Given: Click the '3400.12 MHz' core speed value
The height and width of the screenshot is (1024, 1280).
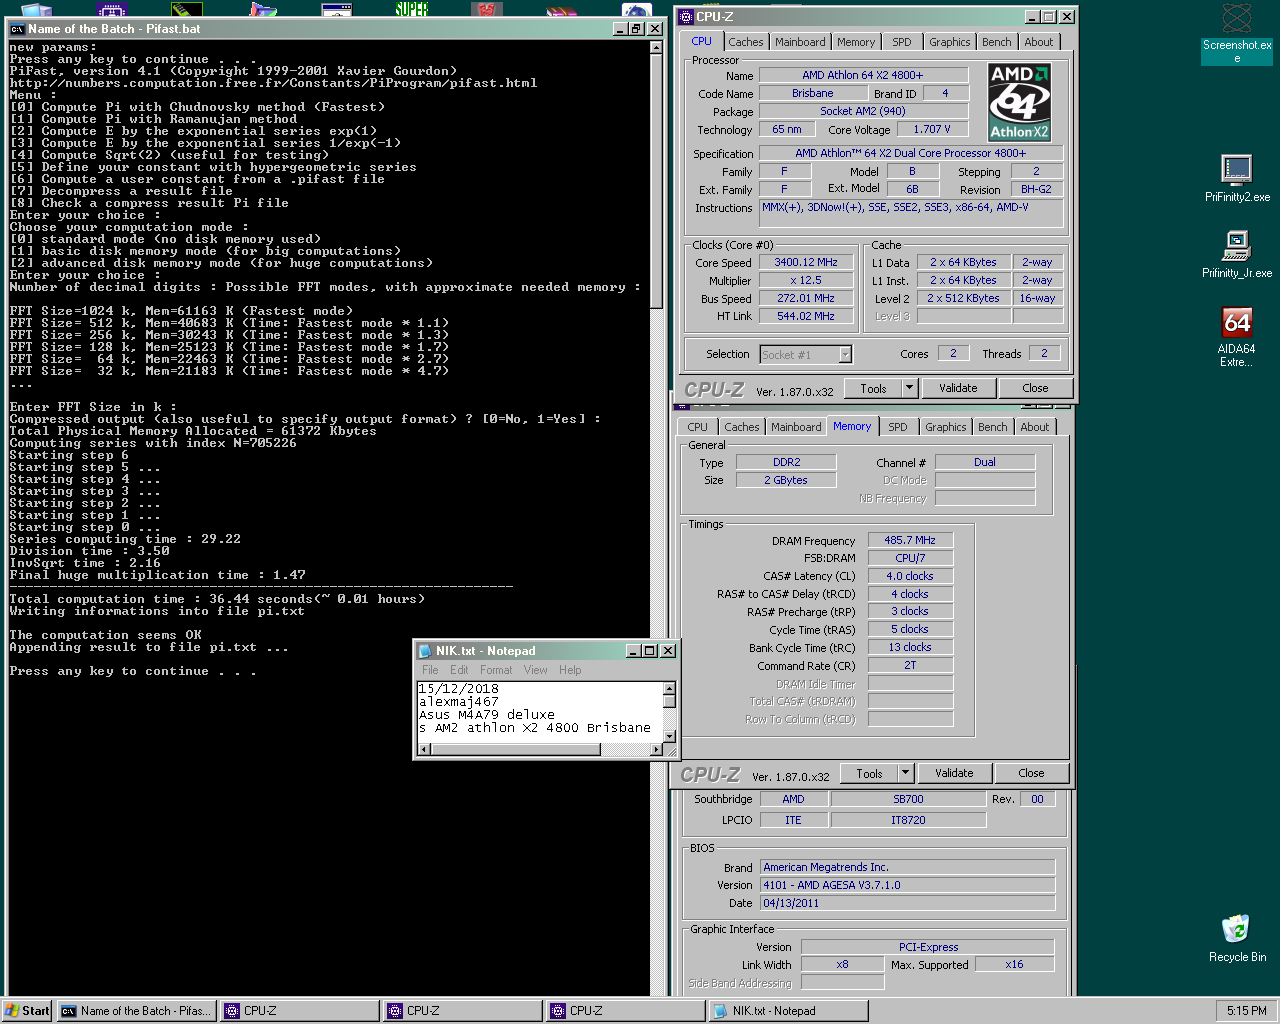Looking at the screenshot, I should [x=805, y=262].
